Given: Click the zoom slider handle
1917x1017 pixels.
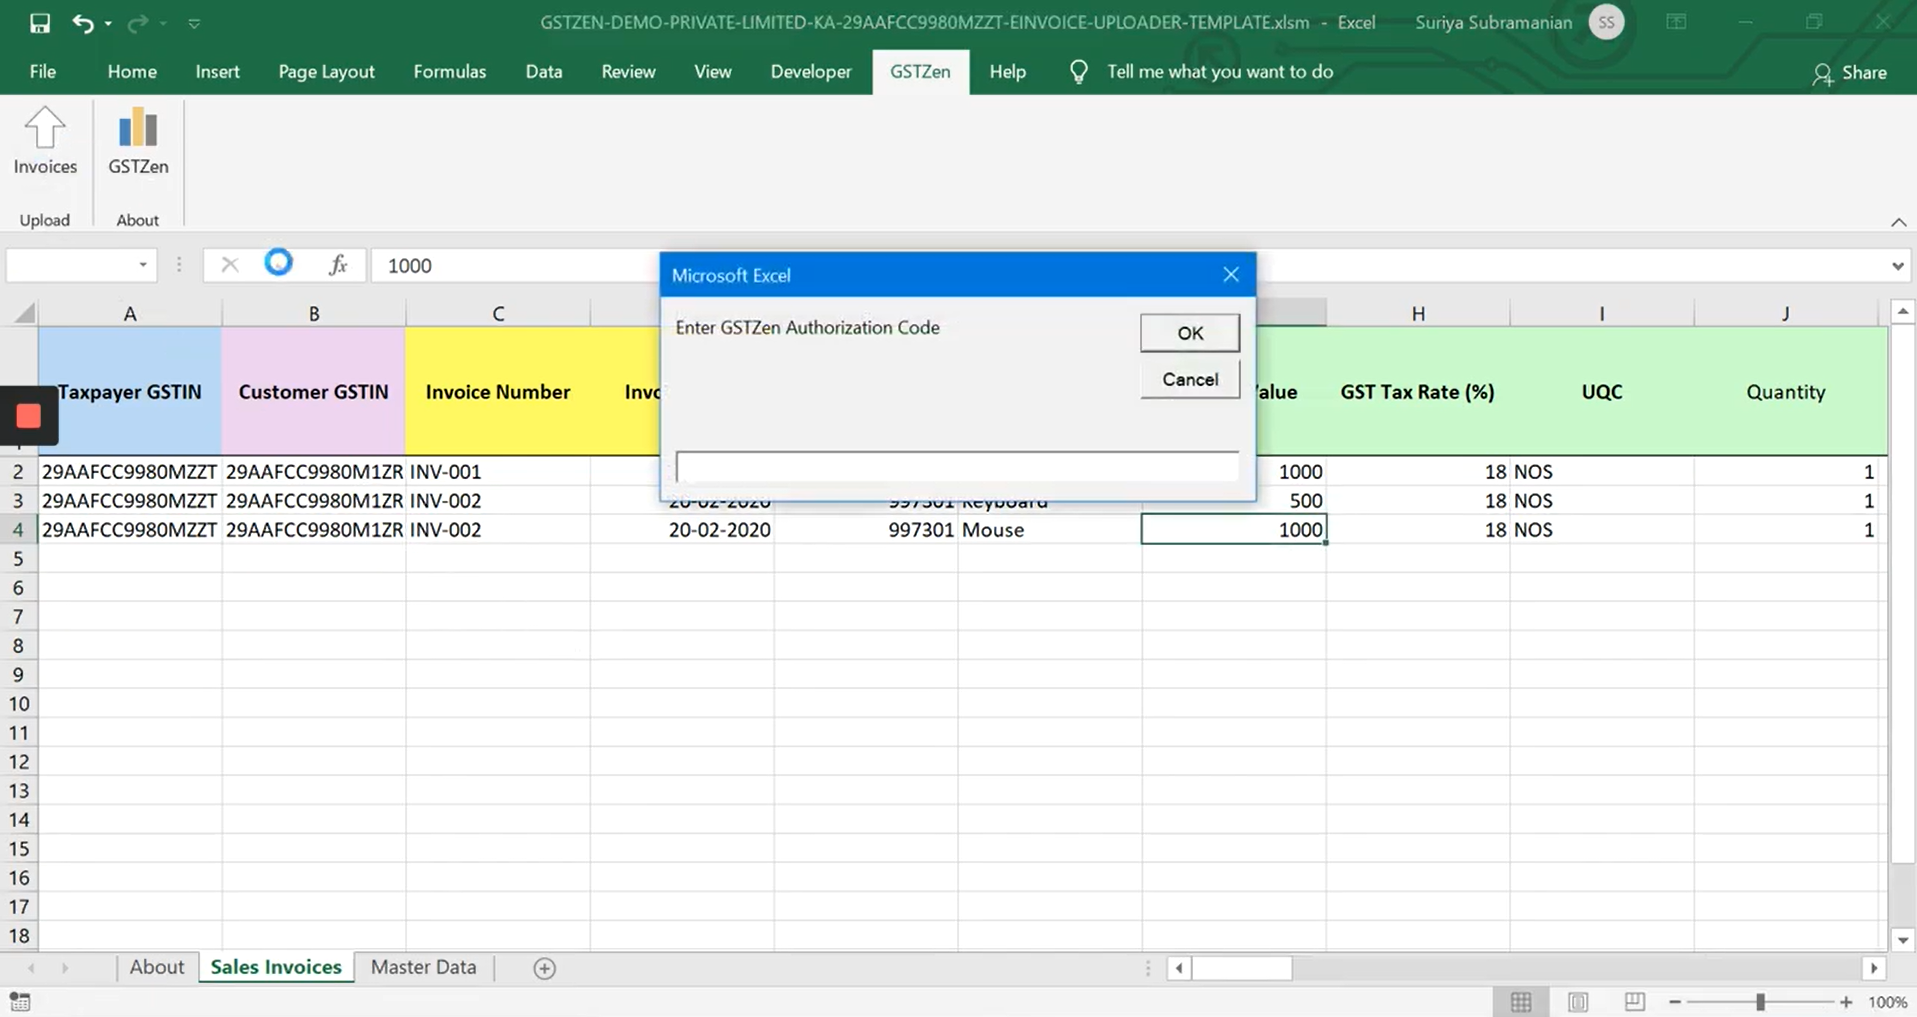Looking at the screenshot, I should click(1760, 1002).
